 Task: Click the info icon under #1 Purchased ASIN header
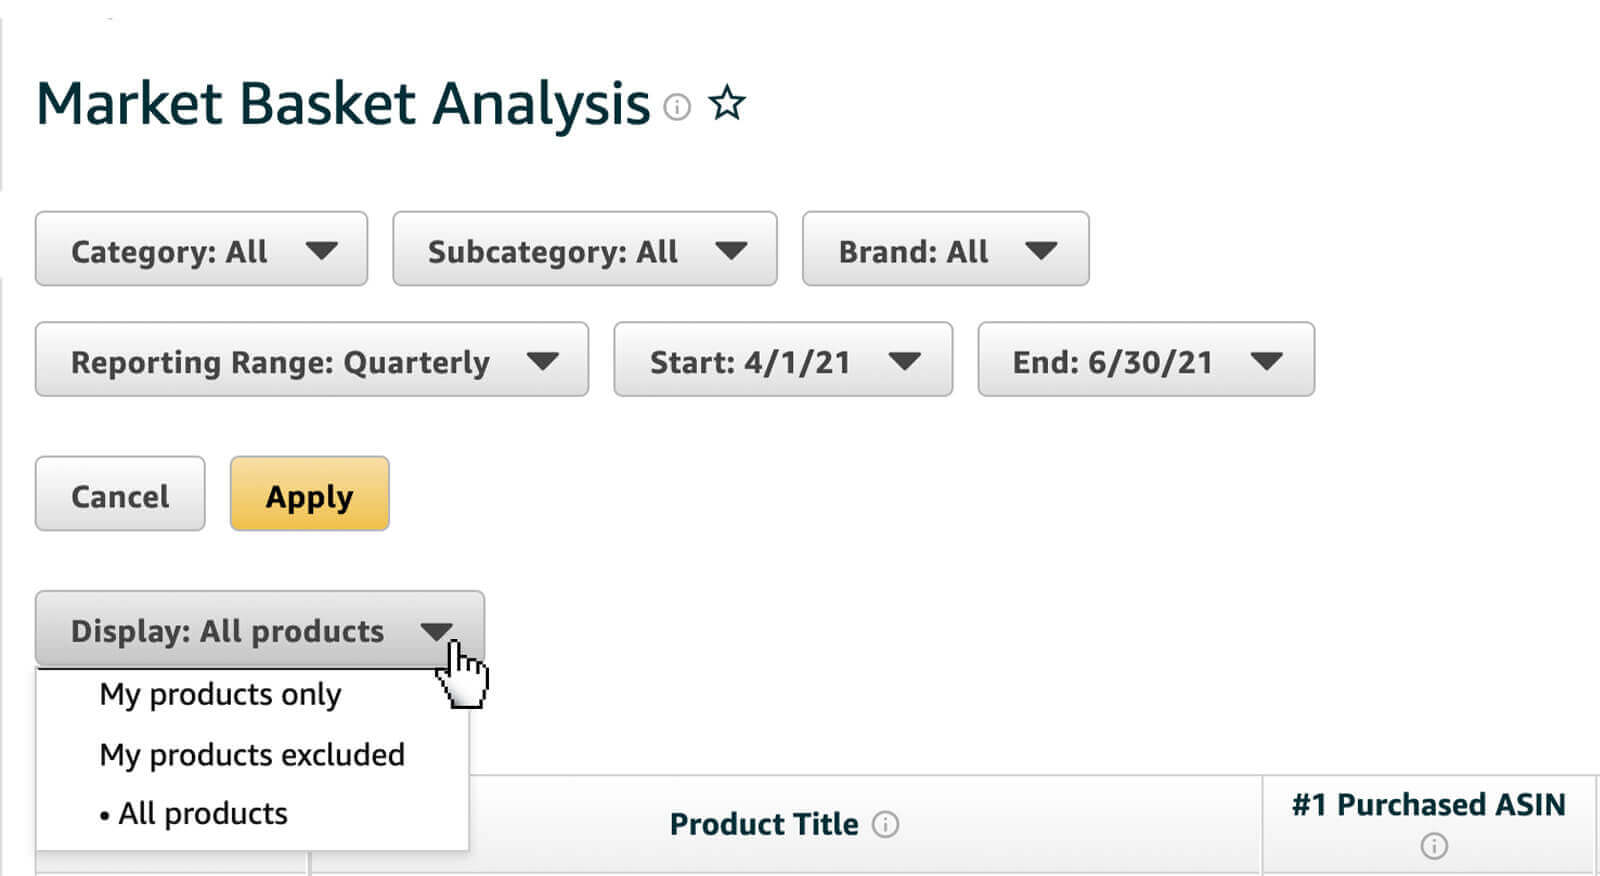tap(1432, 846)
